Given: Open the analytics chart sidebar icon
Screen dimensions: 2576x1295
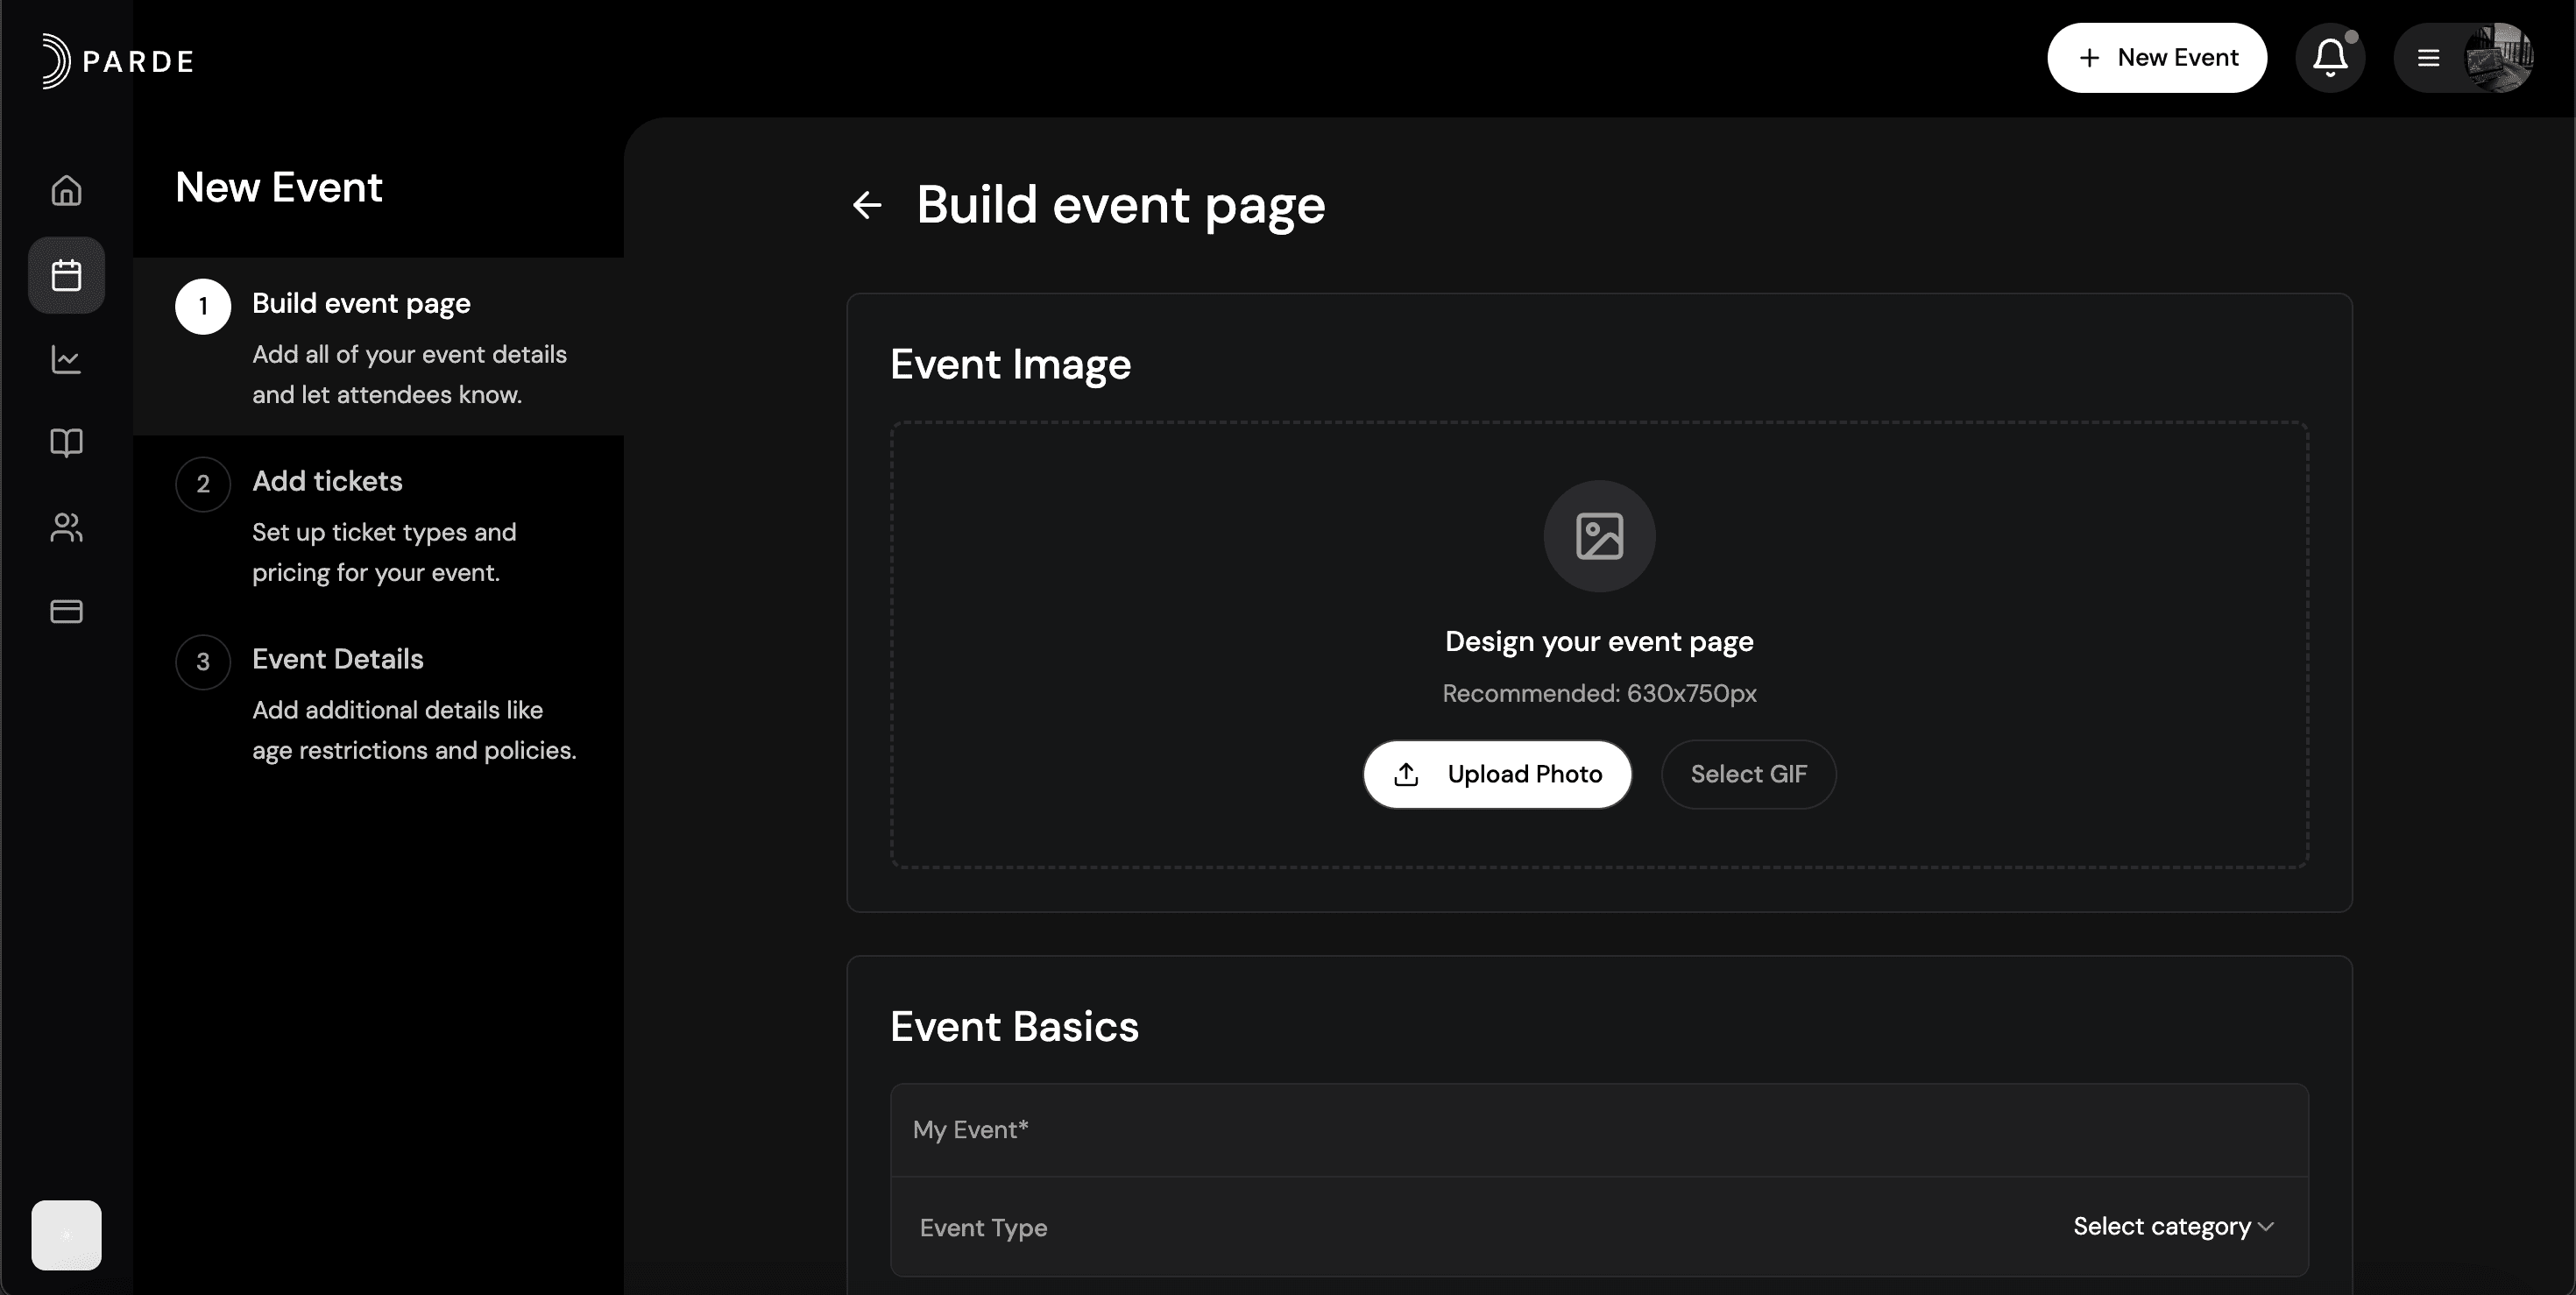Looking at the screenshot, I should coord(66,359).
